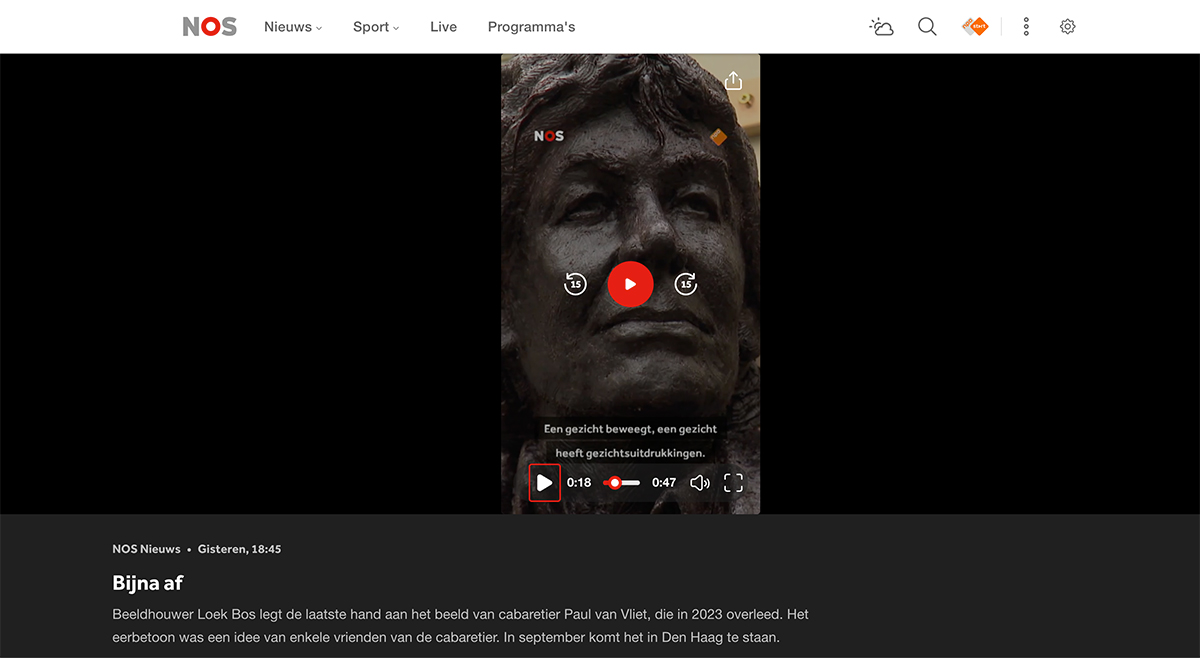This screenshot has height=658, width=1200.
Task: Skip forward 15 seconds in the video
Action: pos(686,284)
